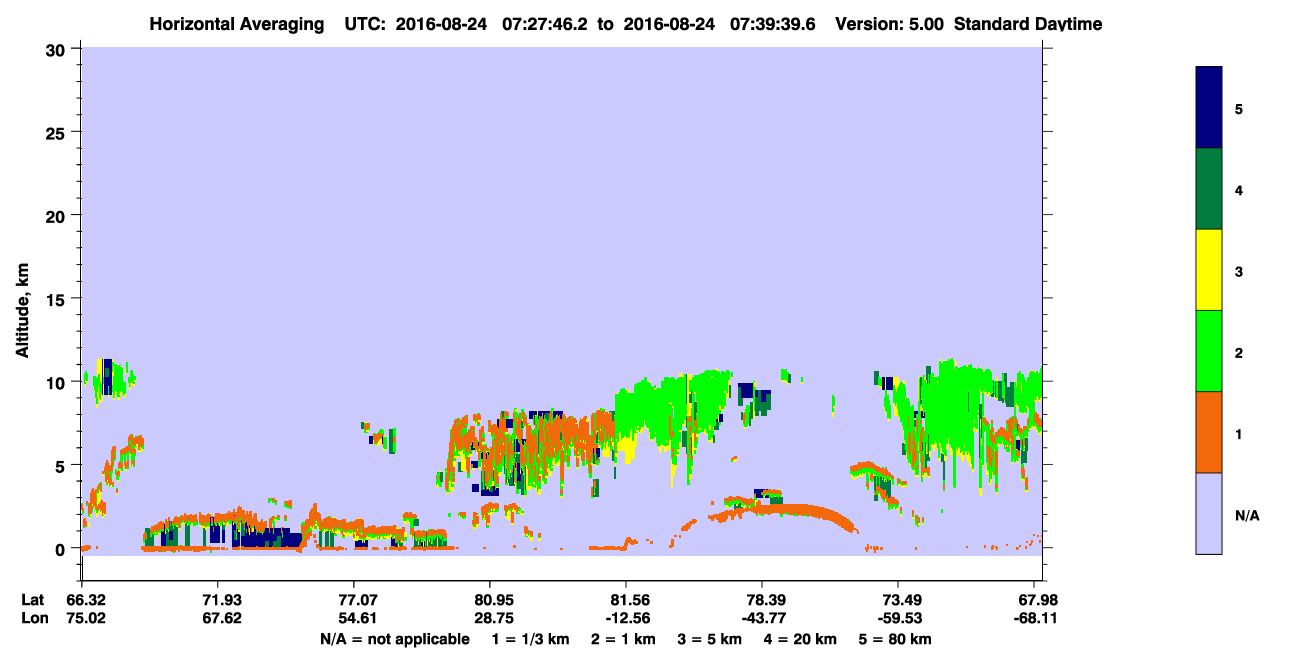Click the color bar label '3'
This screenshot has width=1300, height=667.
(1239, 270)
